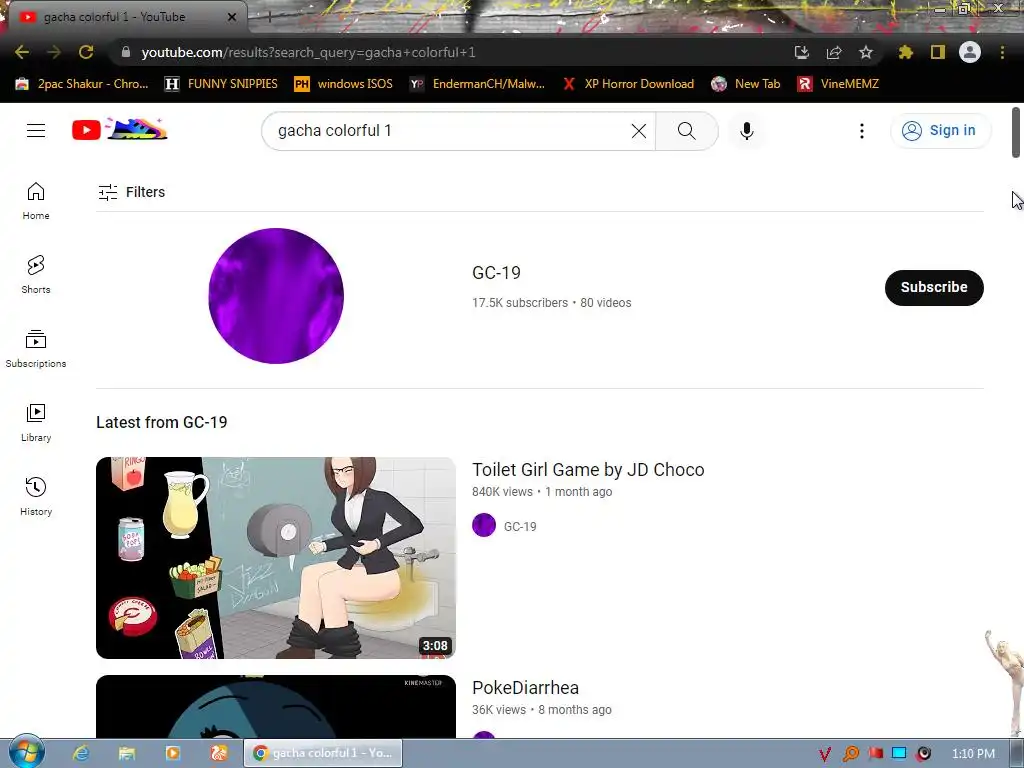Click the network monitor tray icon
1024x768 pixels.
899,753
